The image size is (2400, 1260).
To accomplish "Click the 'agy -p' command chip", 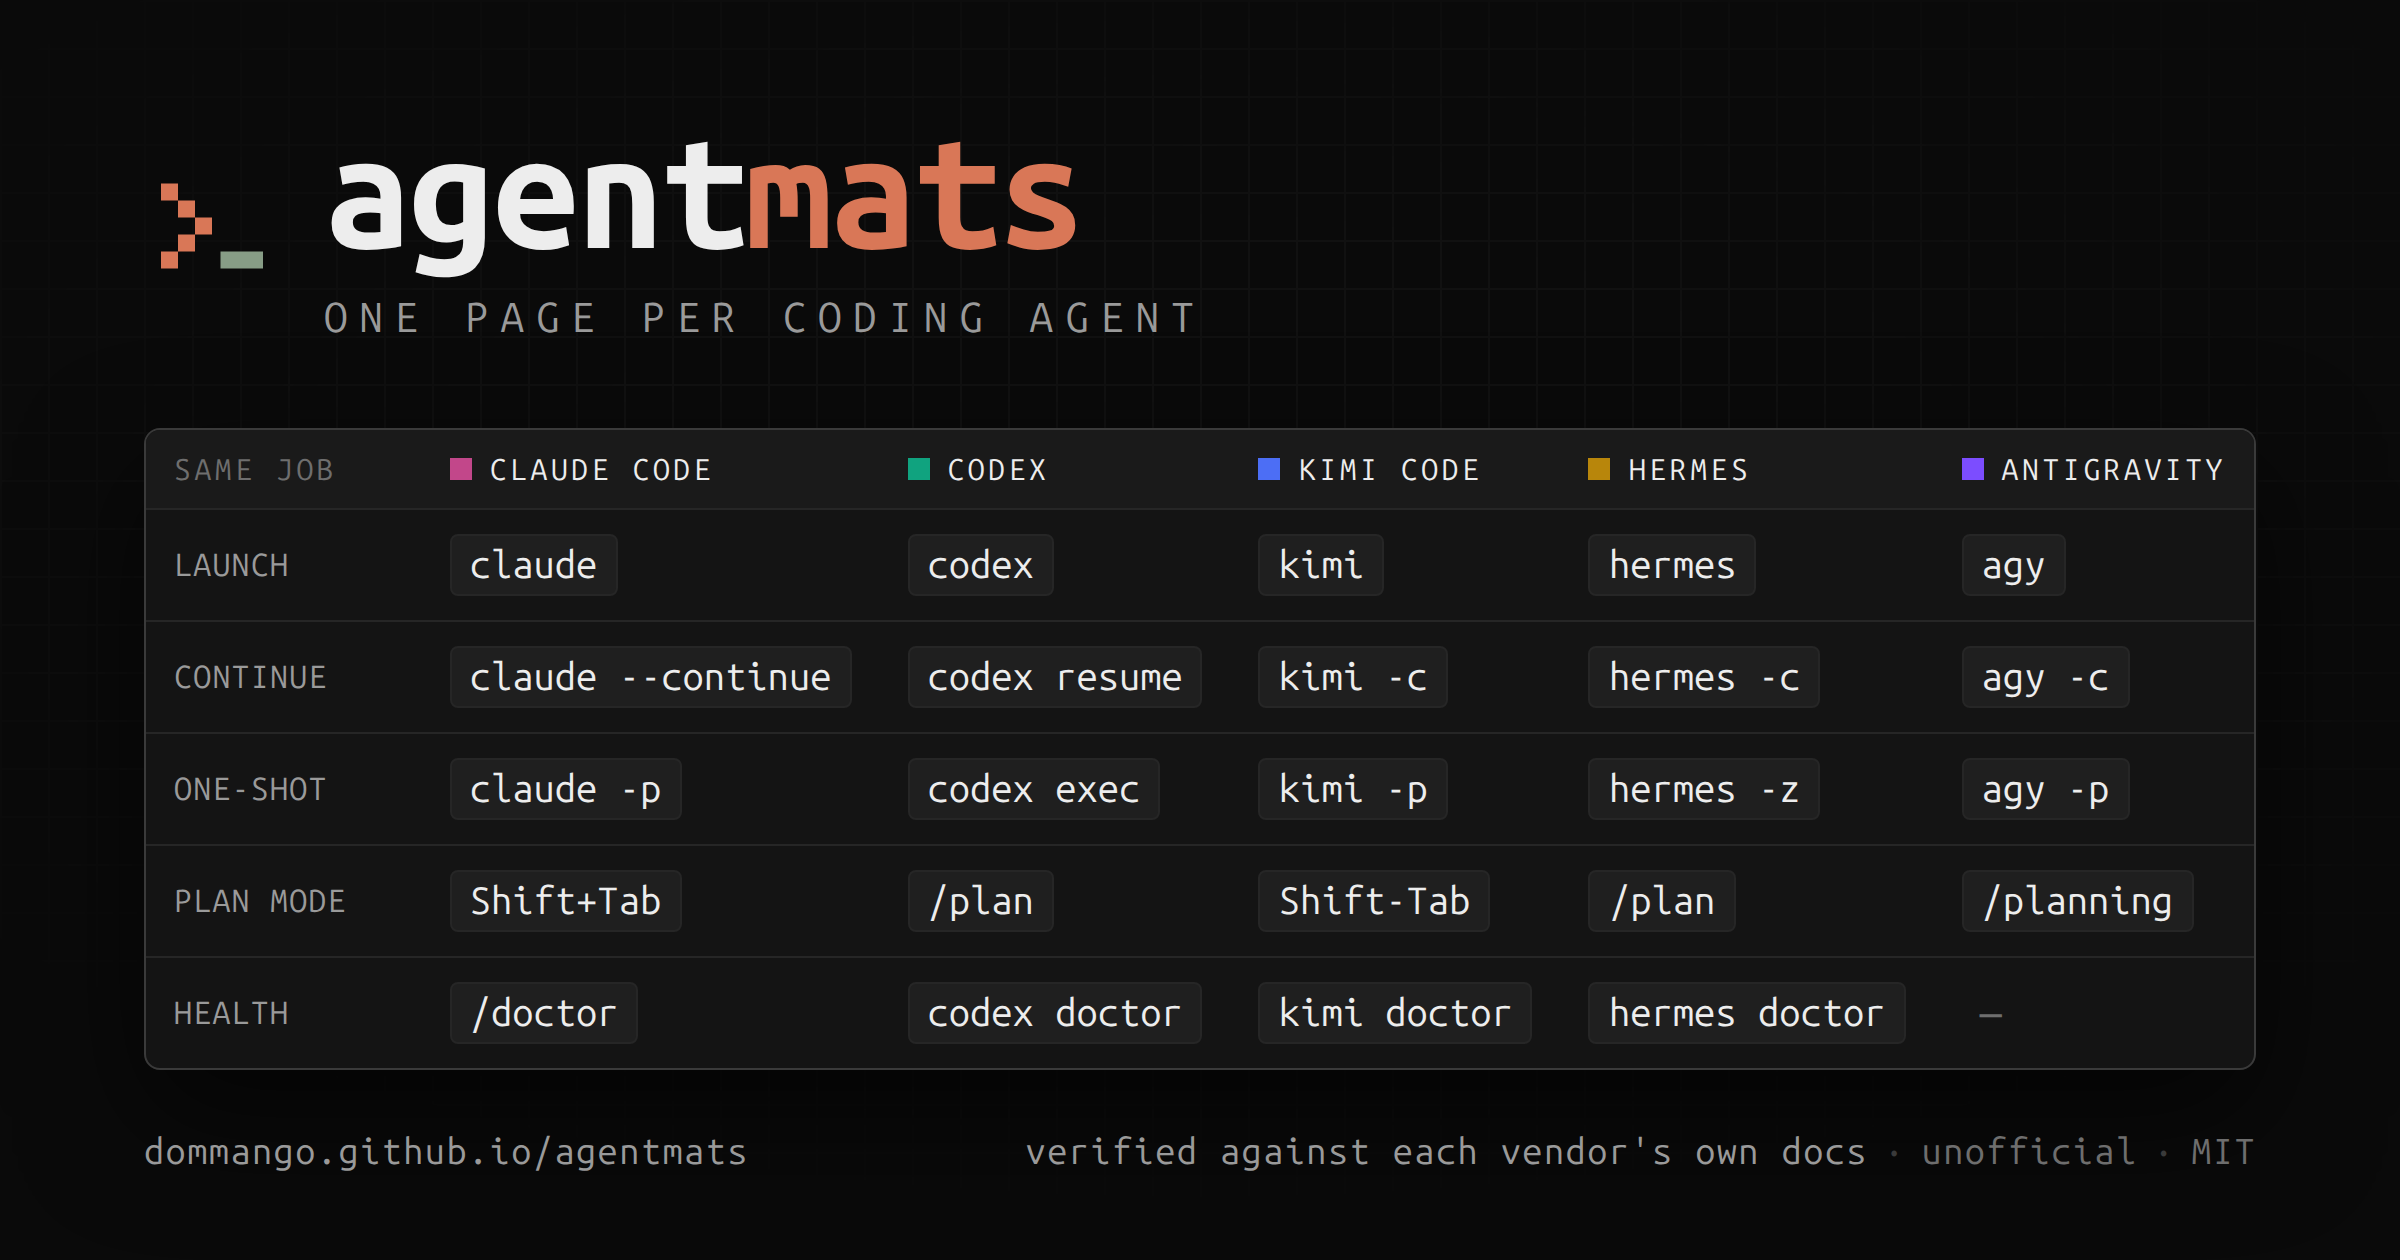I will [x=2046, y=789].
